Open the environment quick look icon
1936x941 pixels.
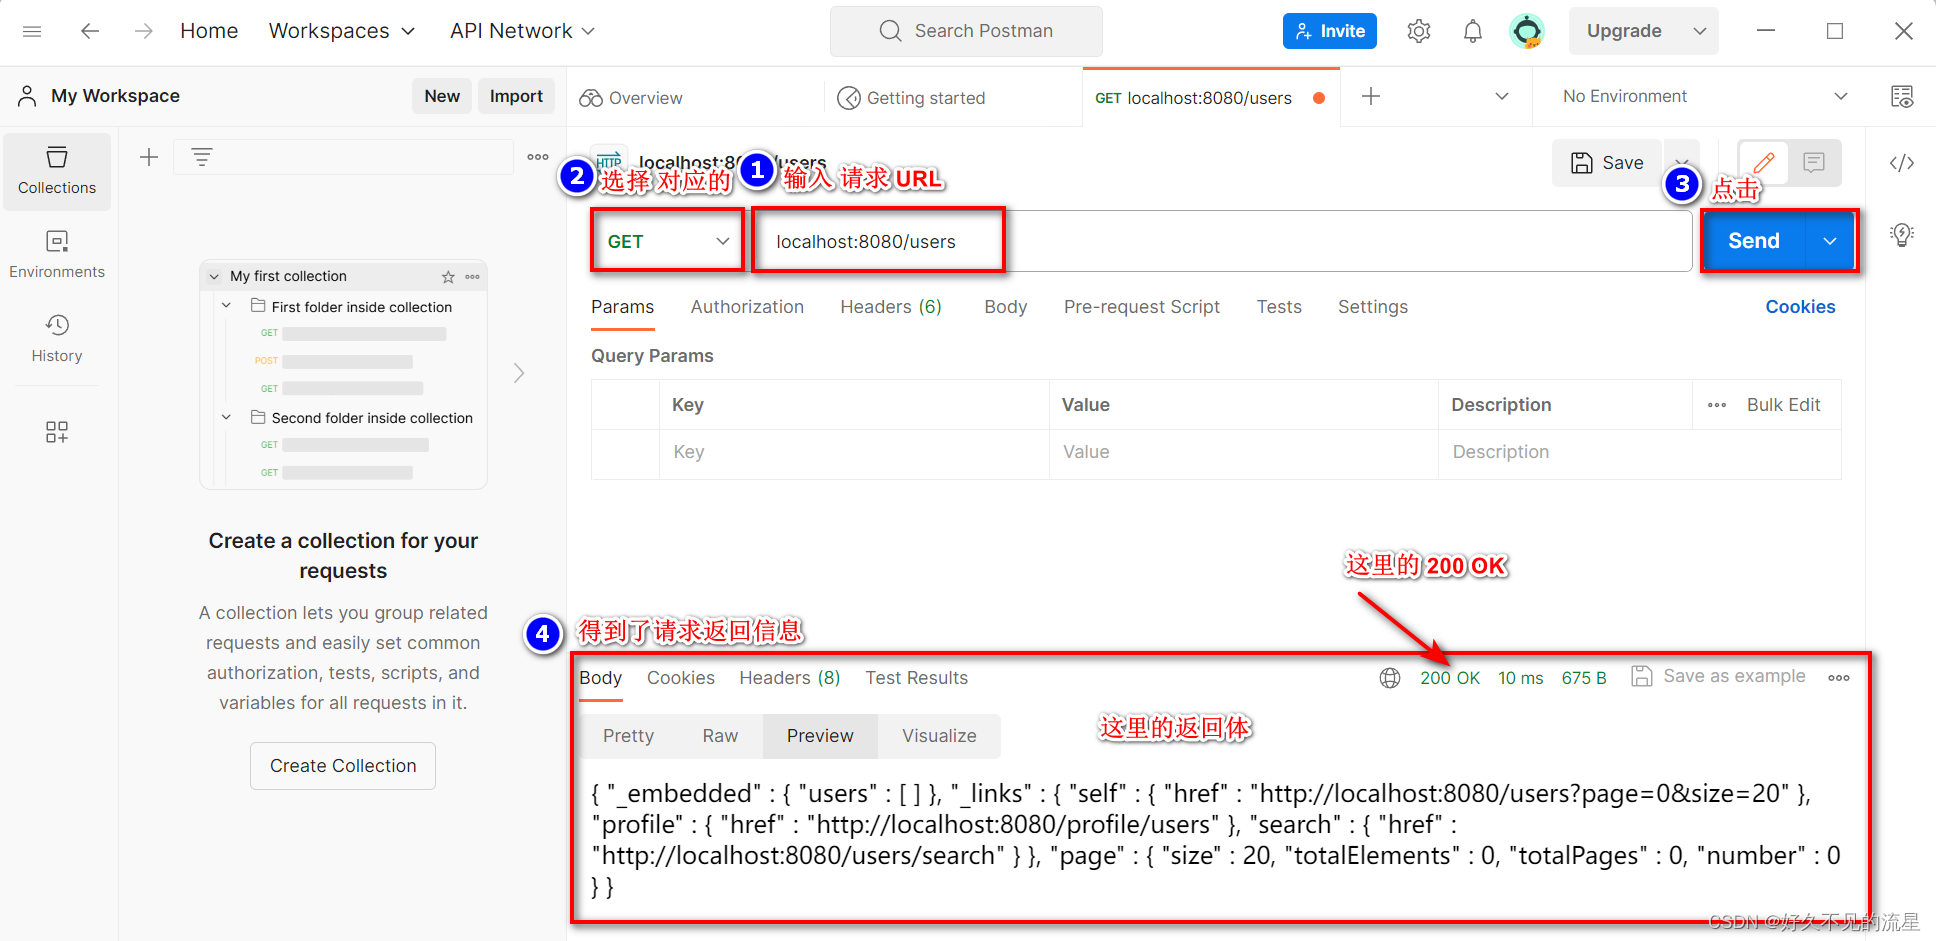1902,96
